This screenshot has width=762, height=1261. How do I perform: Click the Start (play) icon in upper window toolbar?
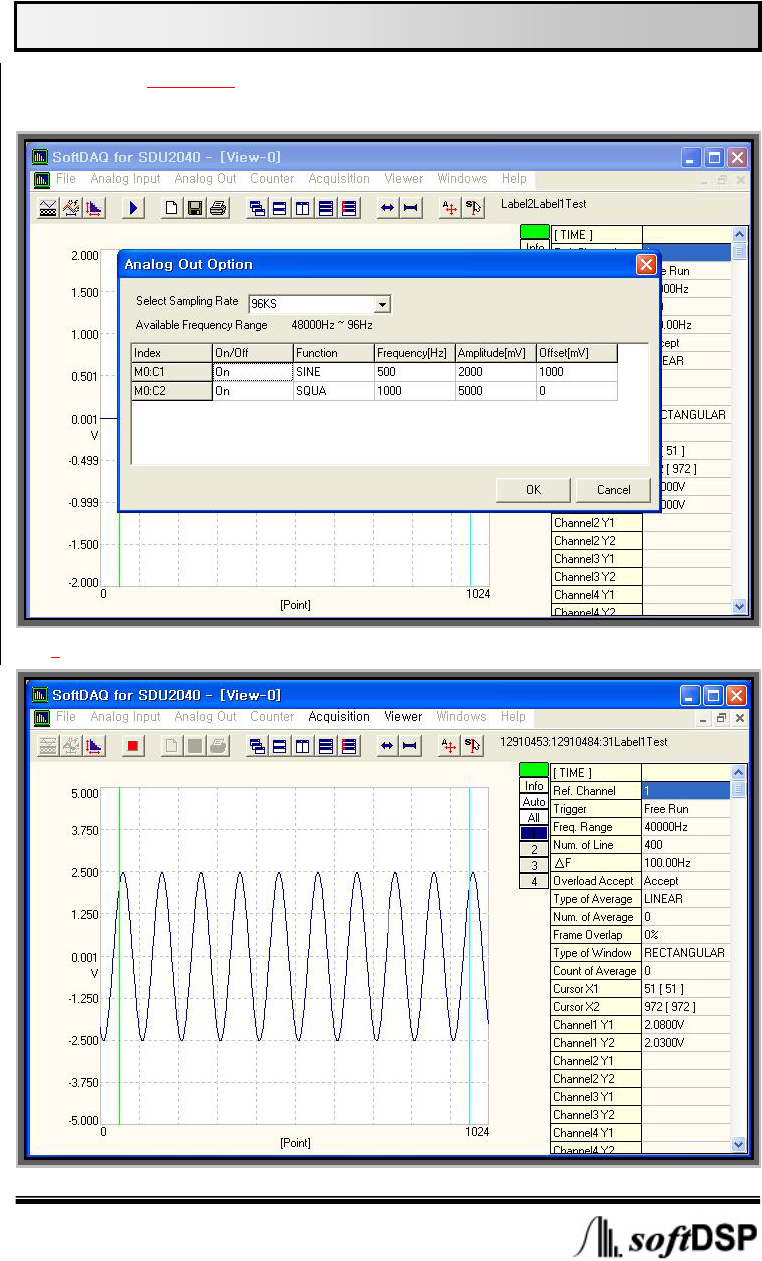coord(135,208)
